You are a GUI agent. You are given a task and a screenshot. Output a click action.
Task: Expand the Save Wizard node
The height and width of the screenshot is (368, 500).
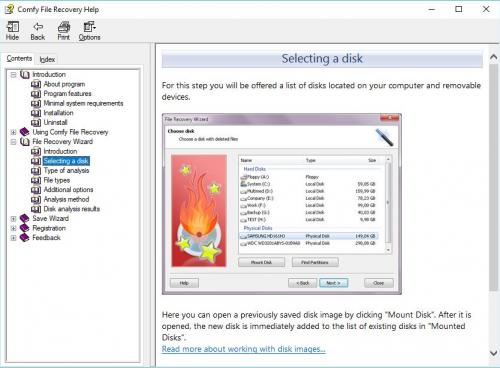click(13, 219)
